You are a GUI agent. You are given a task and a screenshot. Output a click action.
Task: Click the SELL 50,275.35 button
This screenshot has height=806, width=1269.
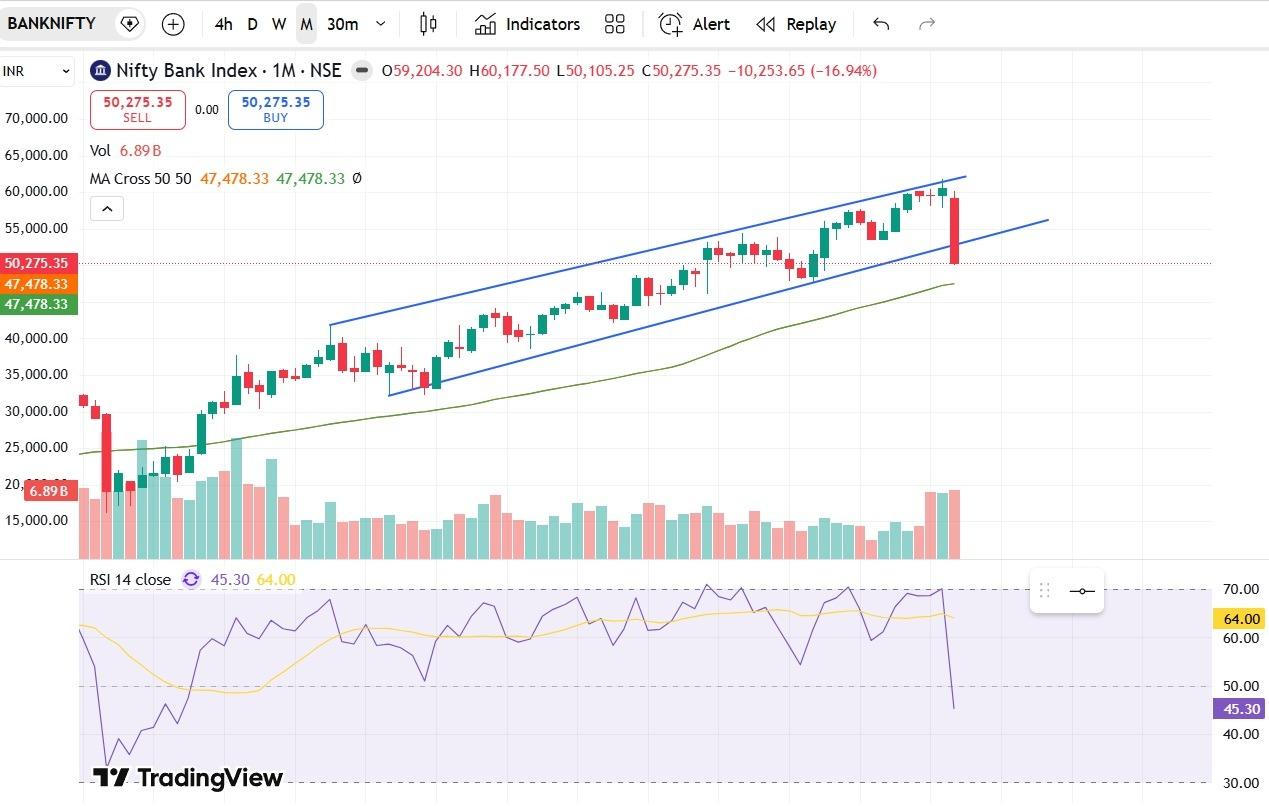pos(138,109)
